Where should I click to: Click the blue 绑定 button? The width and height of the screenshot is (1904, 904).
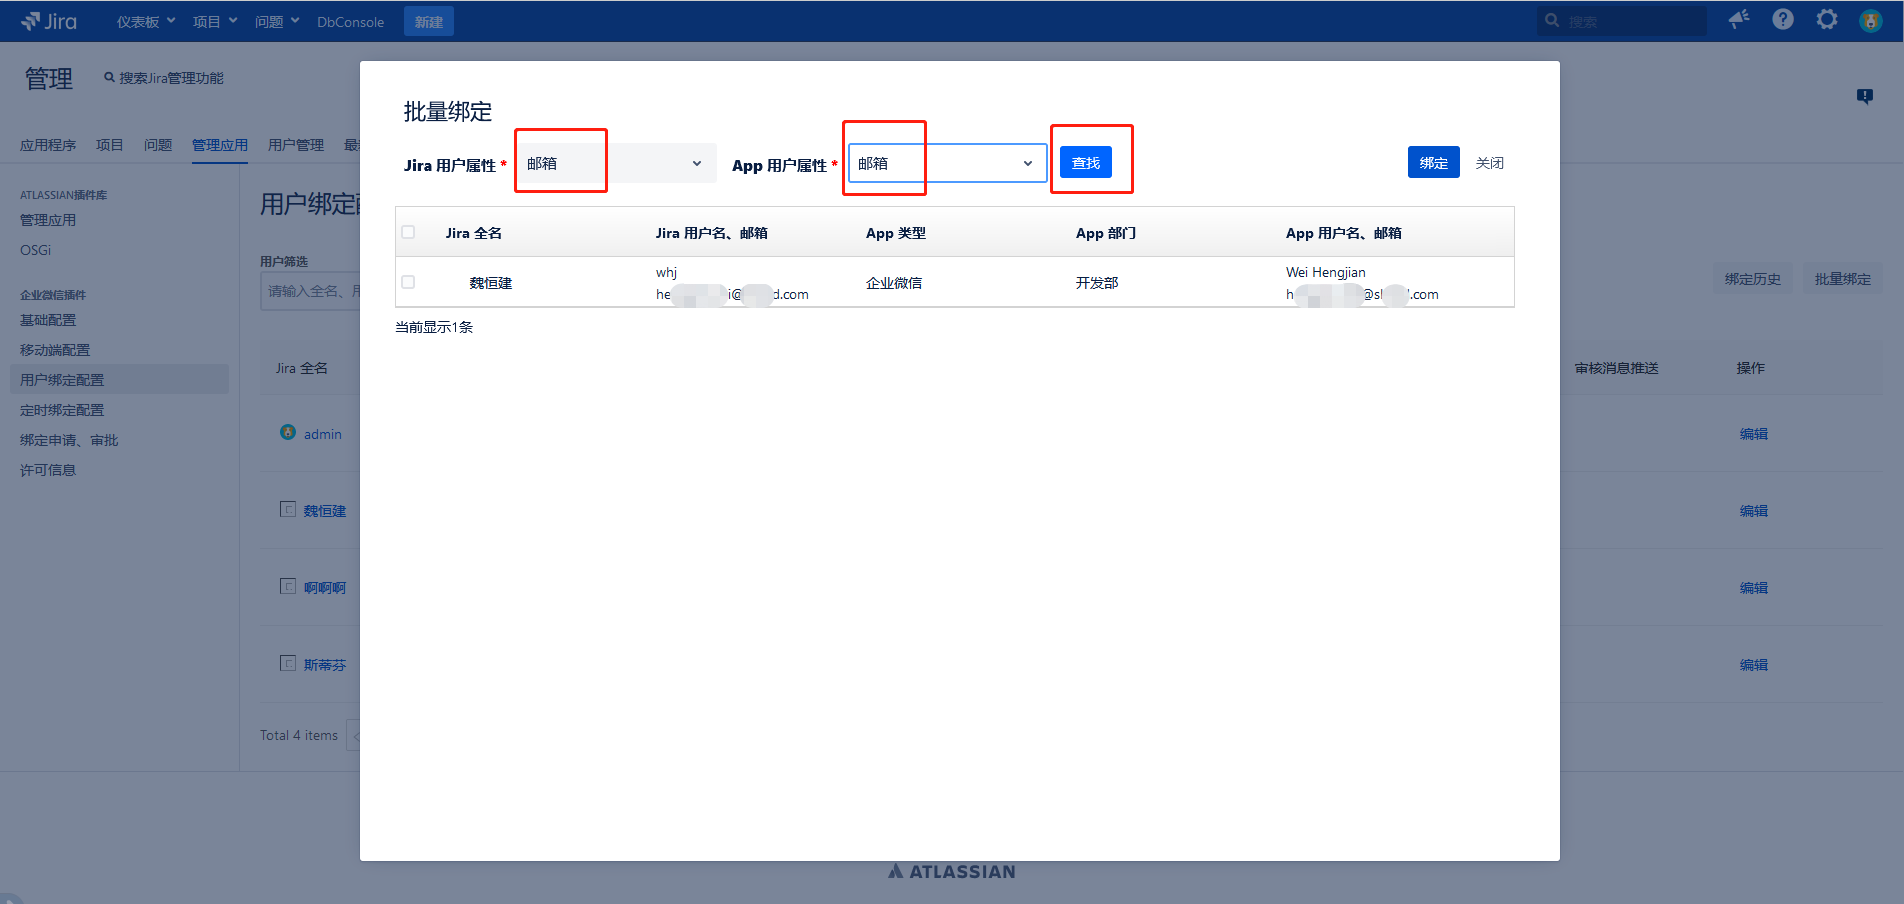(x=1433, y=162)
